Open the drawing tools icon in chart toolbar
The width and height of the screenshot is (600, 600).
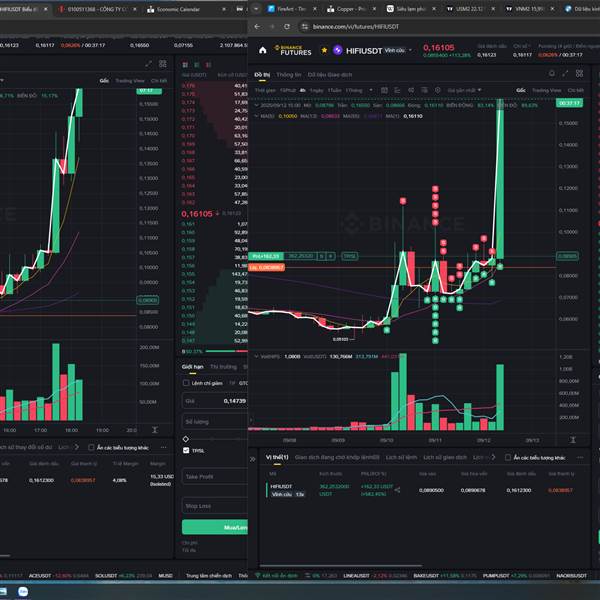397,90
